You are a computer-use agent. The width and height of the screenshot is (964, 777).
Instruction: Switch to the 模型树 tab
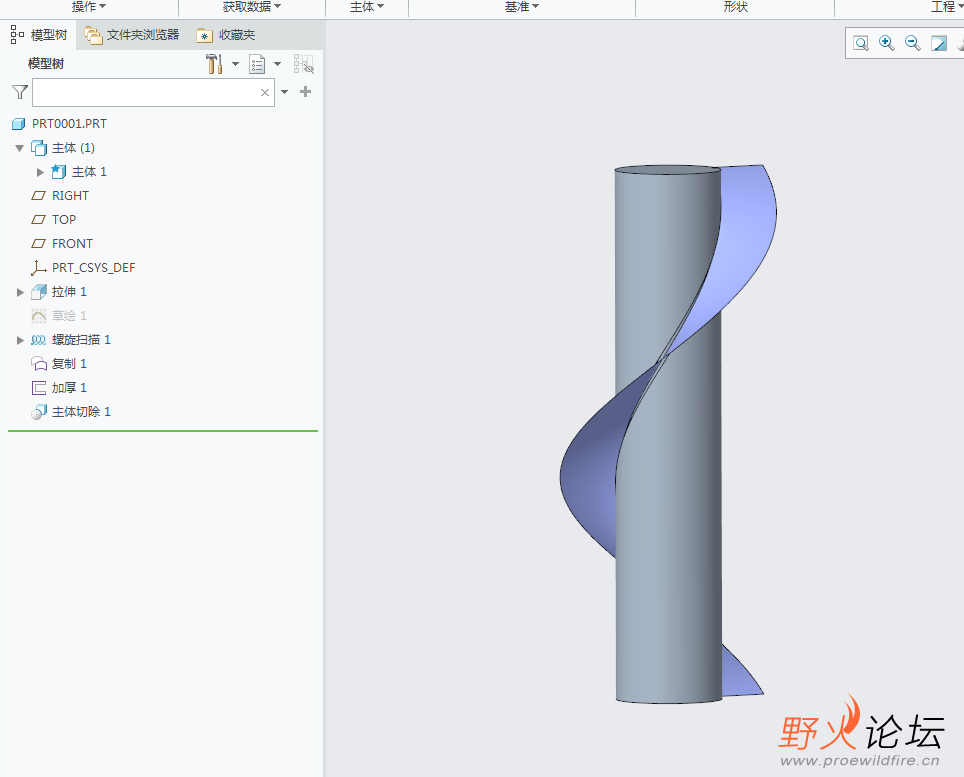click(x=39, y=35)
